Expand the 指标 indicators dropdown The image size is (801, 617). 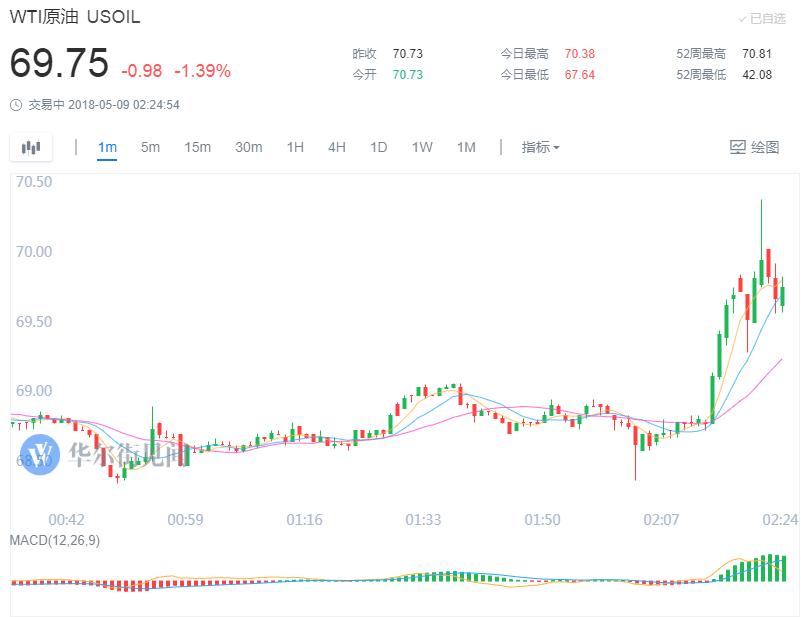(x=540, y=148)
